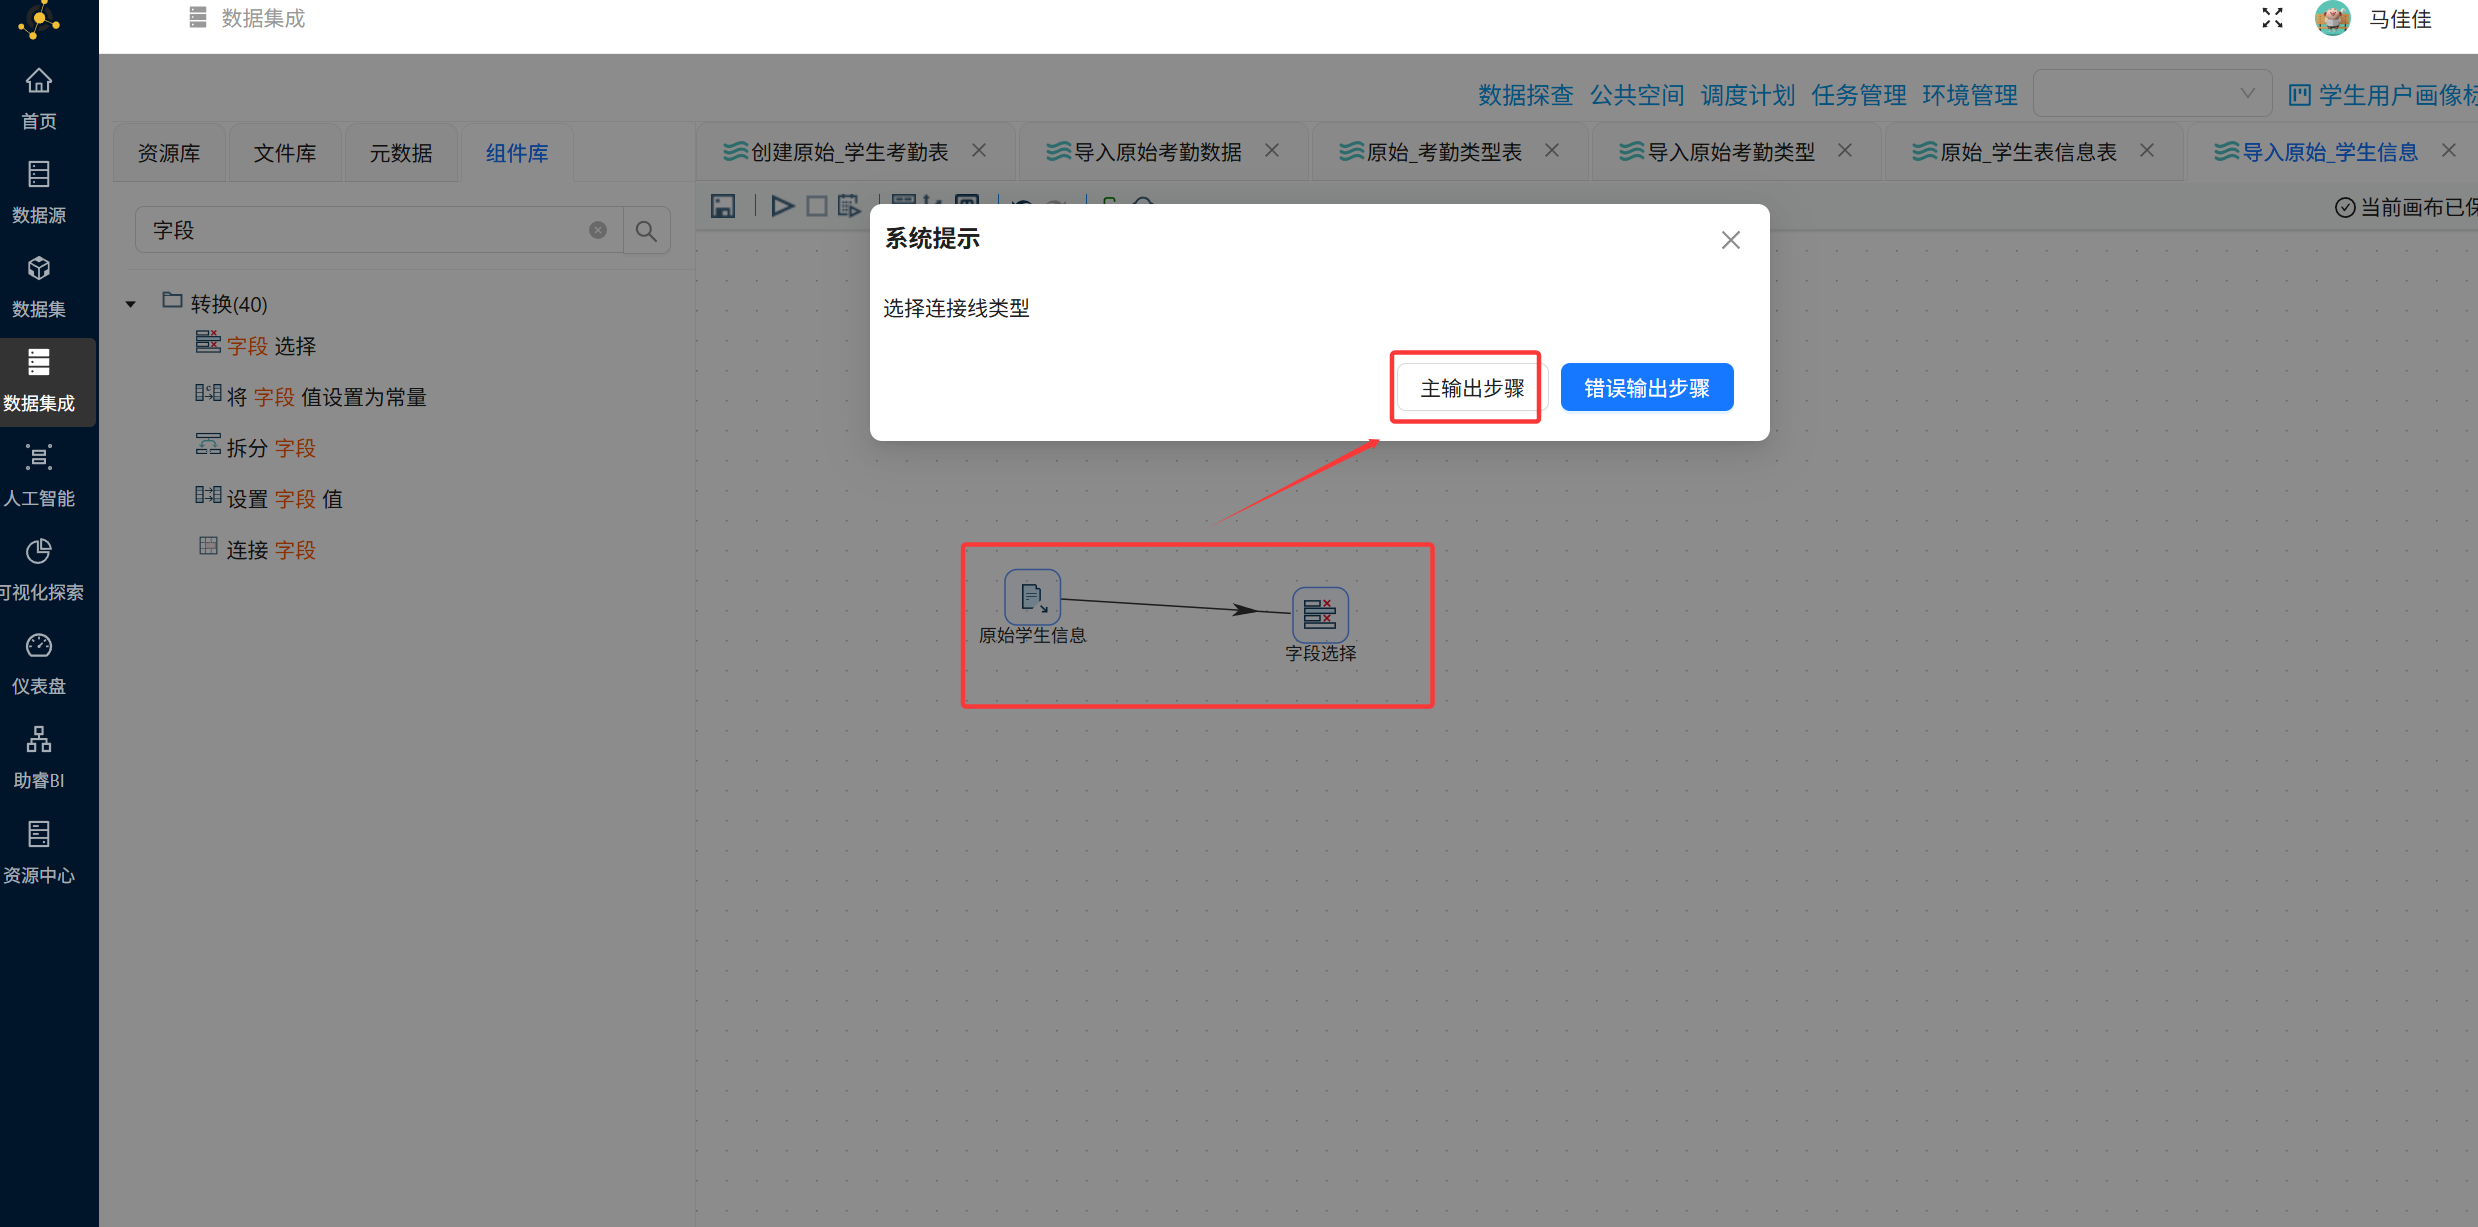Click the save icon in canvas toolbar
The width and height of the screenshot is (2478, 1227).
click(723, 206)
